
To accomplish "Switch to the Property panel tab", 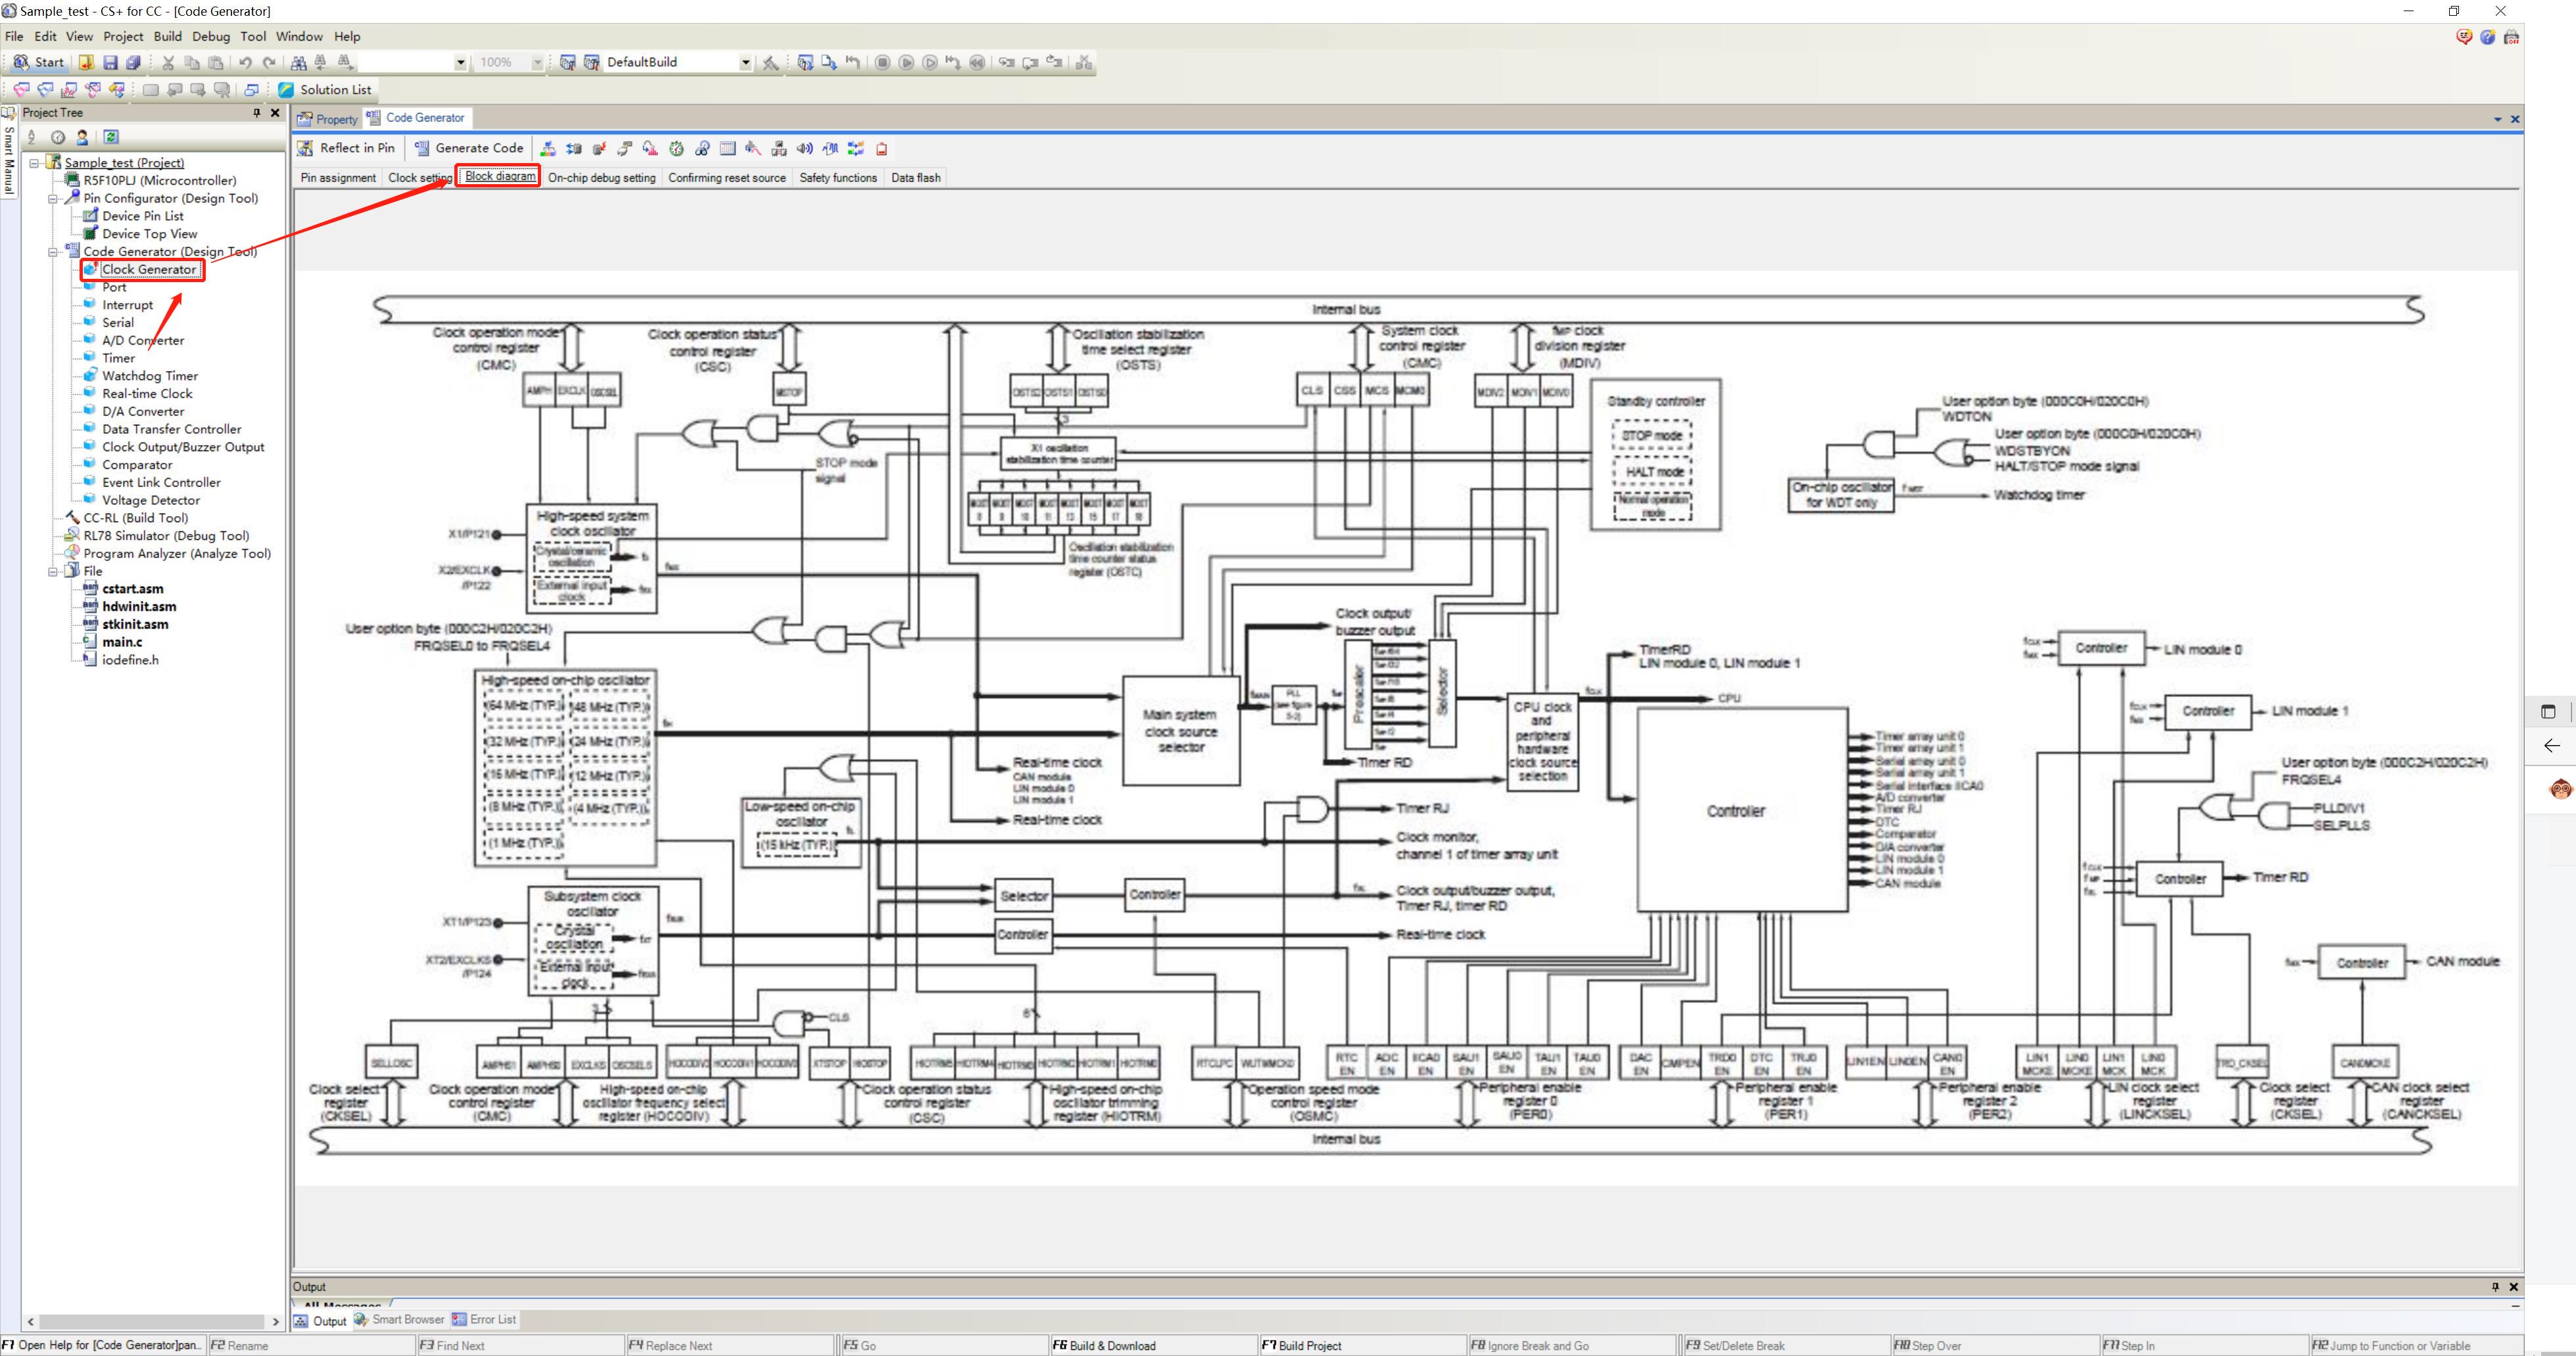I will [328, 118].
